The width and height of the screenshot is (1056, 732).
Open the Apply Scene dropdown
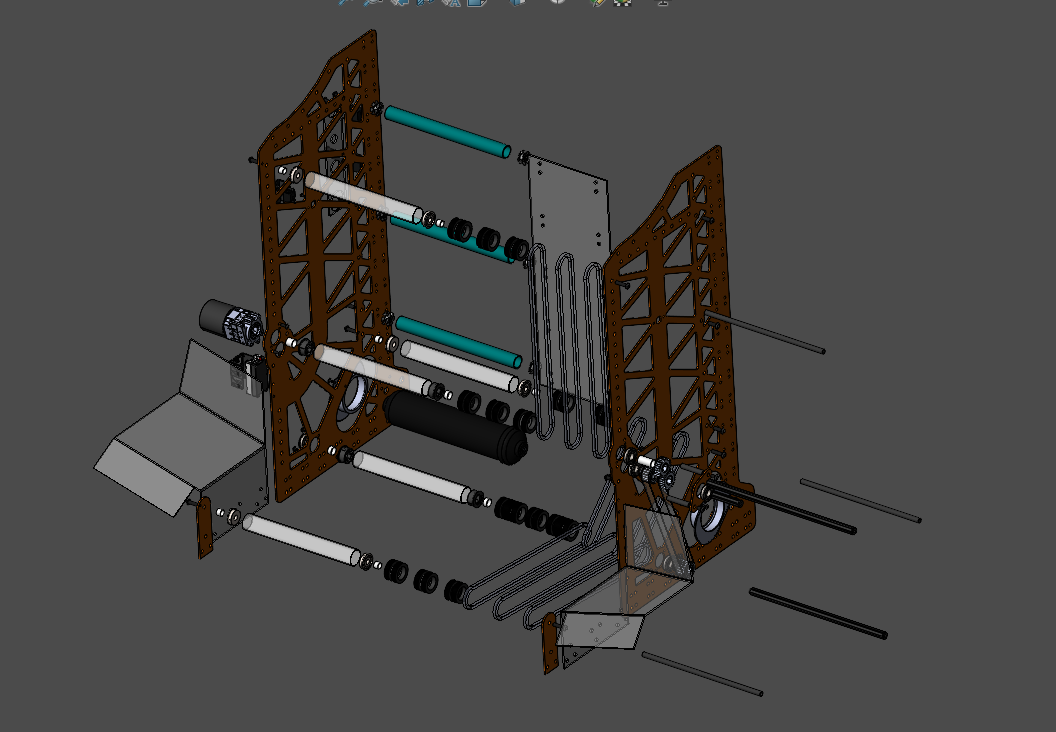(624, 2)
